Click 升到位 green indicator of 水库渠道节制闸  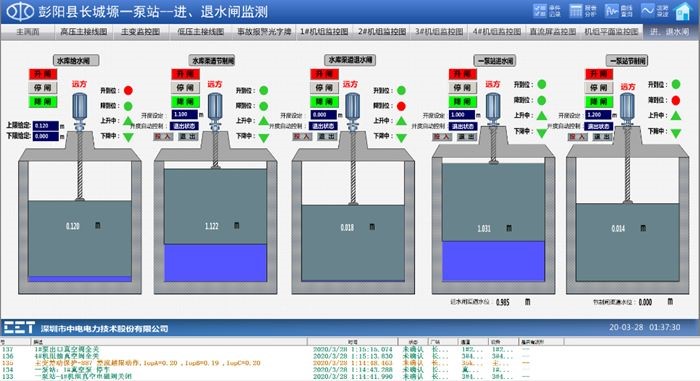264,91
